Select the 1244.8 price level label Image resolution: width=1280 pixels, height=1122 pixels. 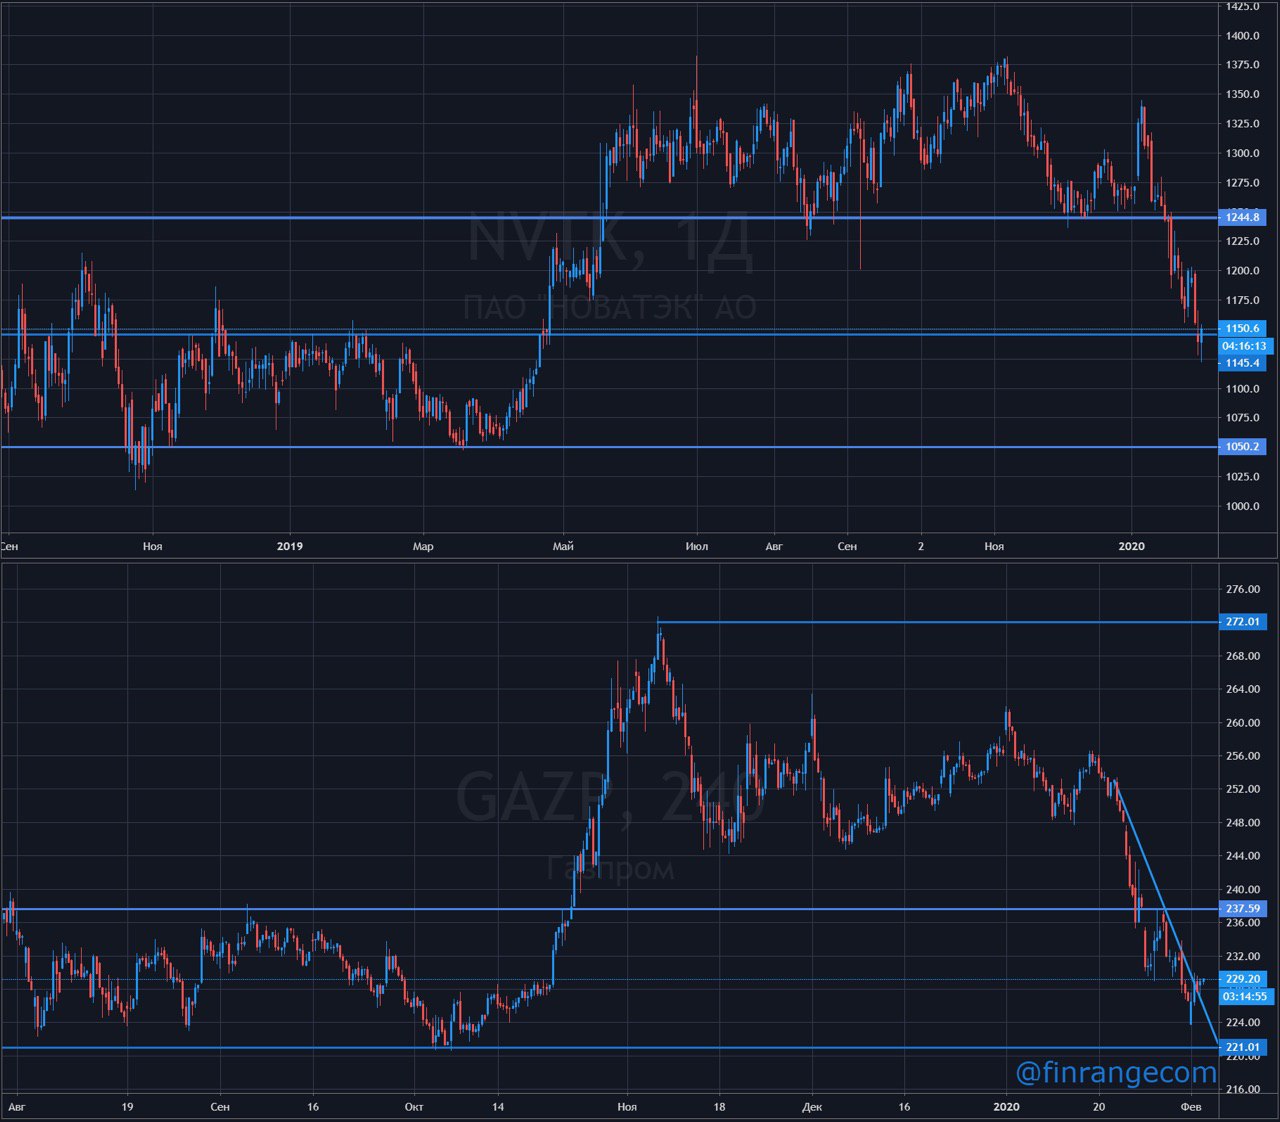(1243, 217)
